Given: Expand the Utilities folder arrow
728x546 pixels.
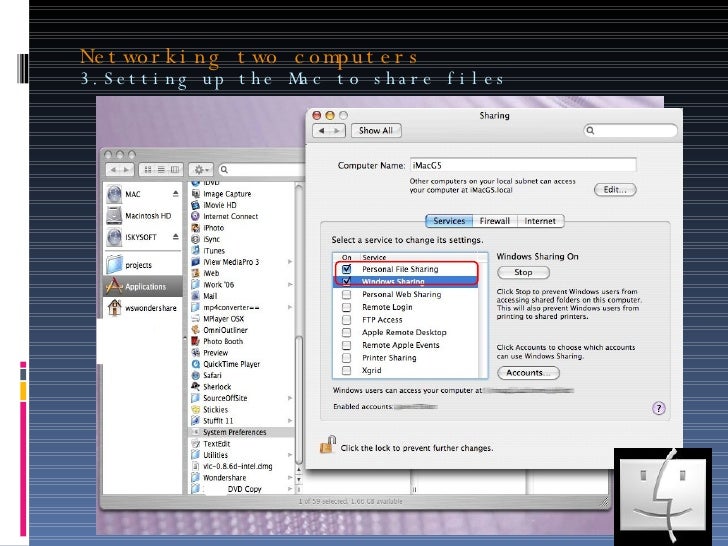Looking at the screenshot, I should [290, 455].
